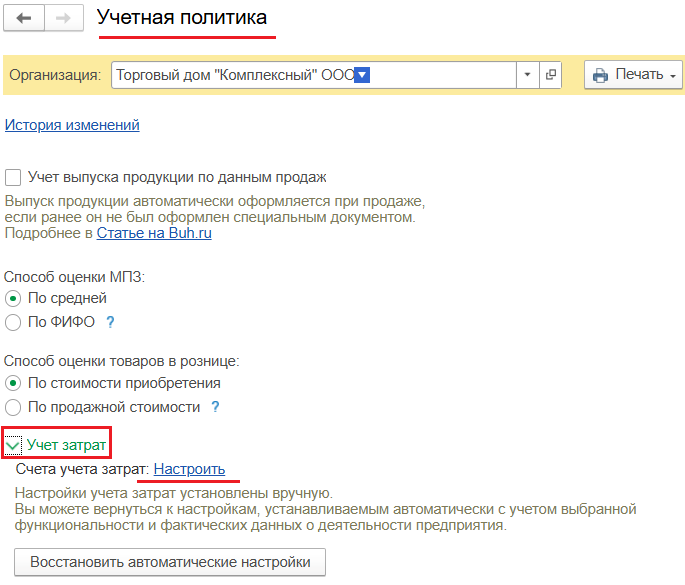
Task: Go forward with the right arrow button
Action: pyautogui.click(x=64, y=18)
